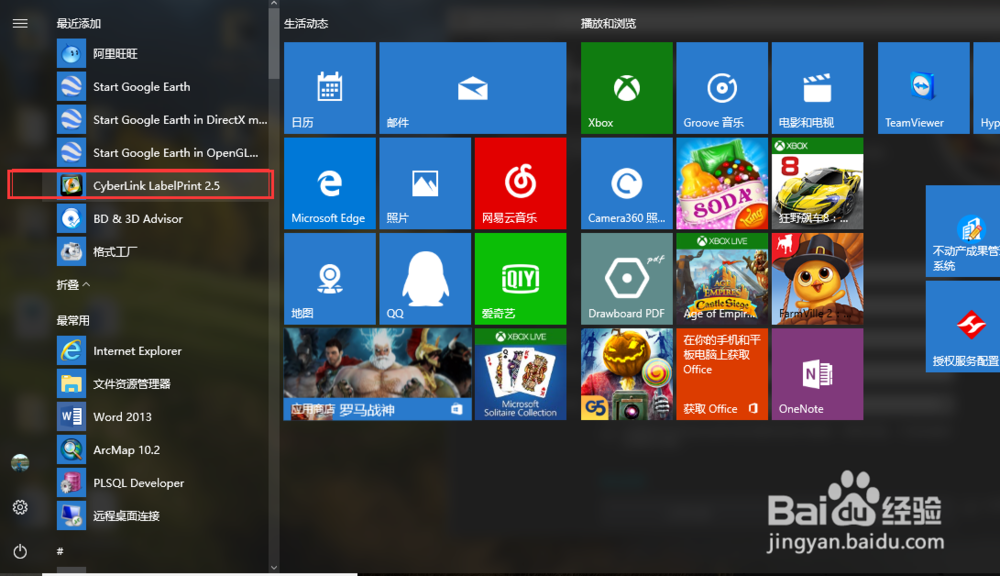Open the 授权服务配置 tile
1000x576 pixels.
pos(963,327)
